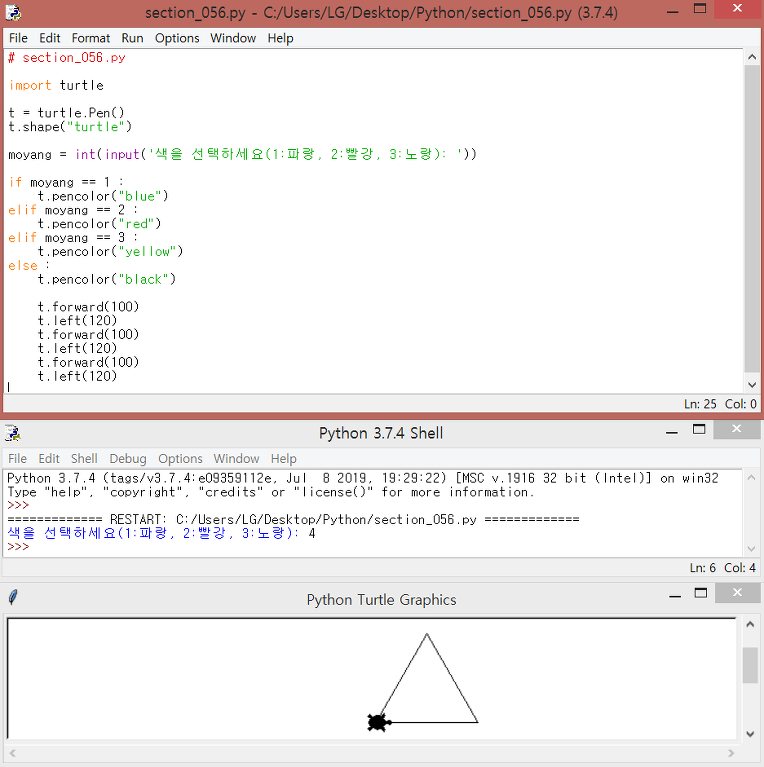Click the 'Python Turtle Graphics' title text
The height and width of the screenshot is (767, 764).
pos(382,600)
